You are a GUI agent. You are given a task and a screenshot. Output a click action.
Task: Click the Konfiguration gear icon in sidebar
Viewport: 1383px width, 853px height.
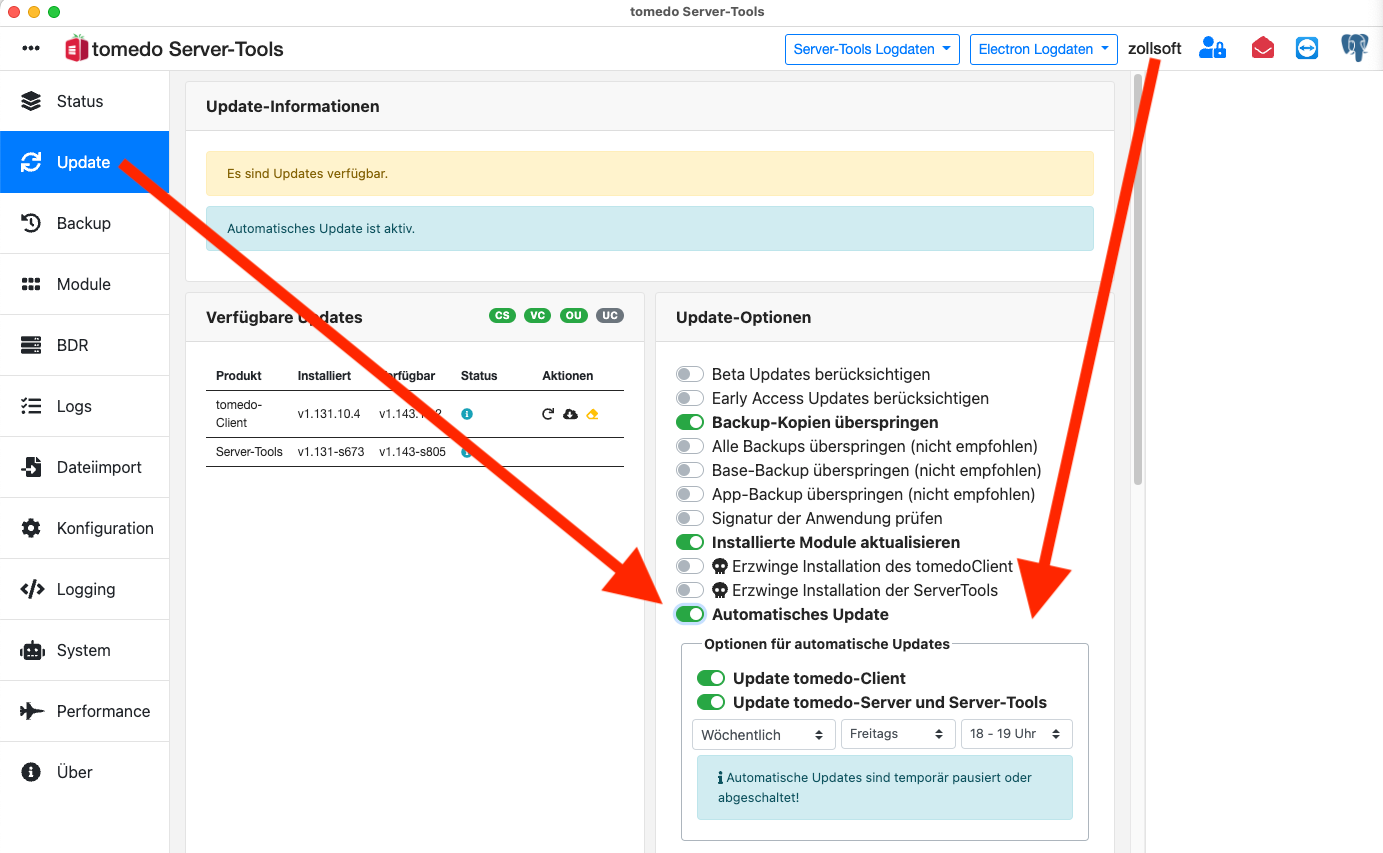[31, 528]
